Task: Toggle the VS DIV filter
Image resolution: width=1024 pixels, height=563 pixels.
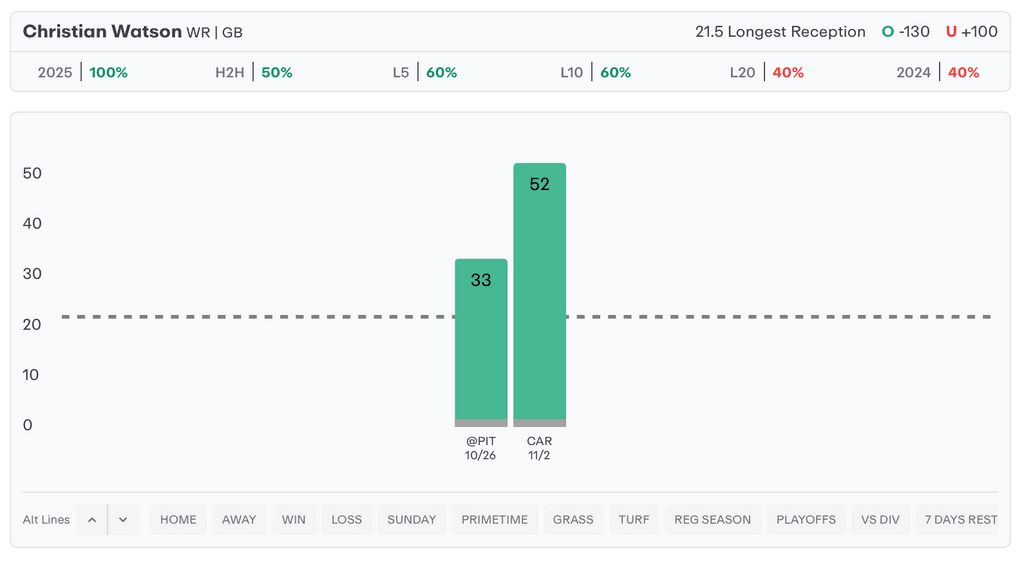Action: (881, 520)
